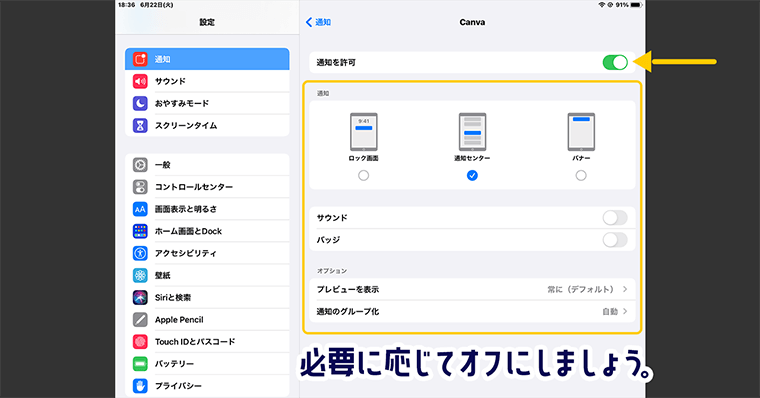Open the 壁紙 wallpaper flower icon
This screenshot has width=760, height=398.
pos(140,275)
